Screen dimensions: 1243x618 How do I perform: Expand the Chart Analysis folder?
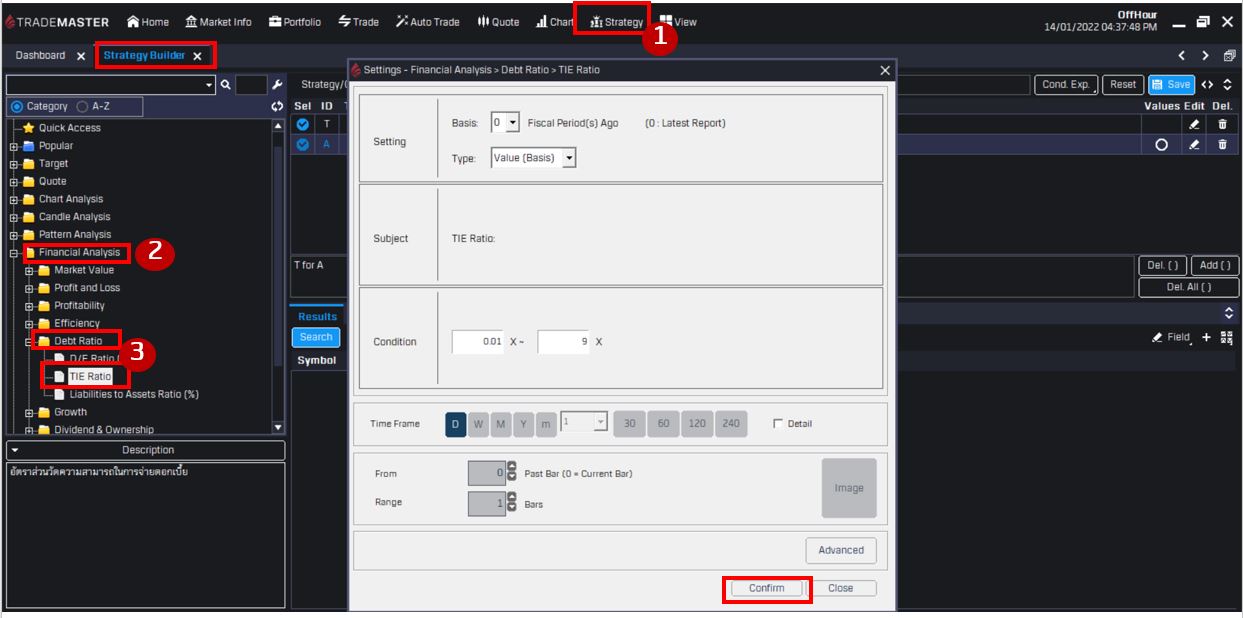pos(14,199)
